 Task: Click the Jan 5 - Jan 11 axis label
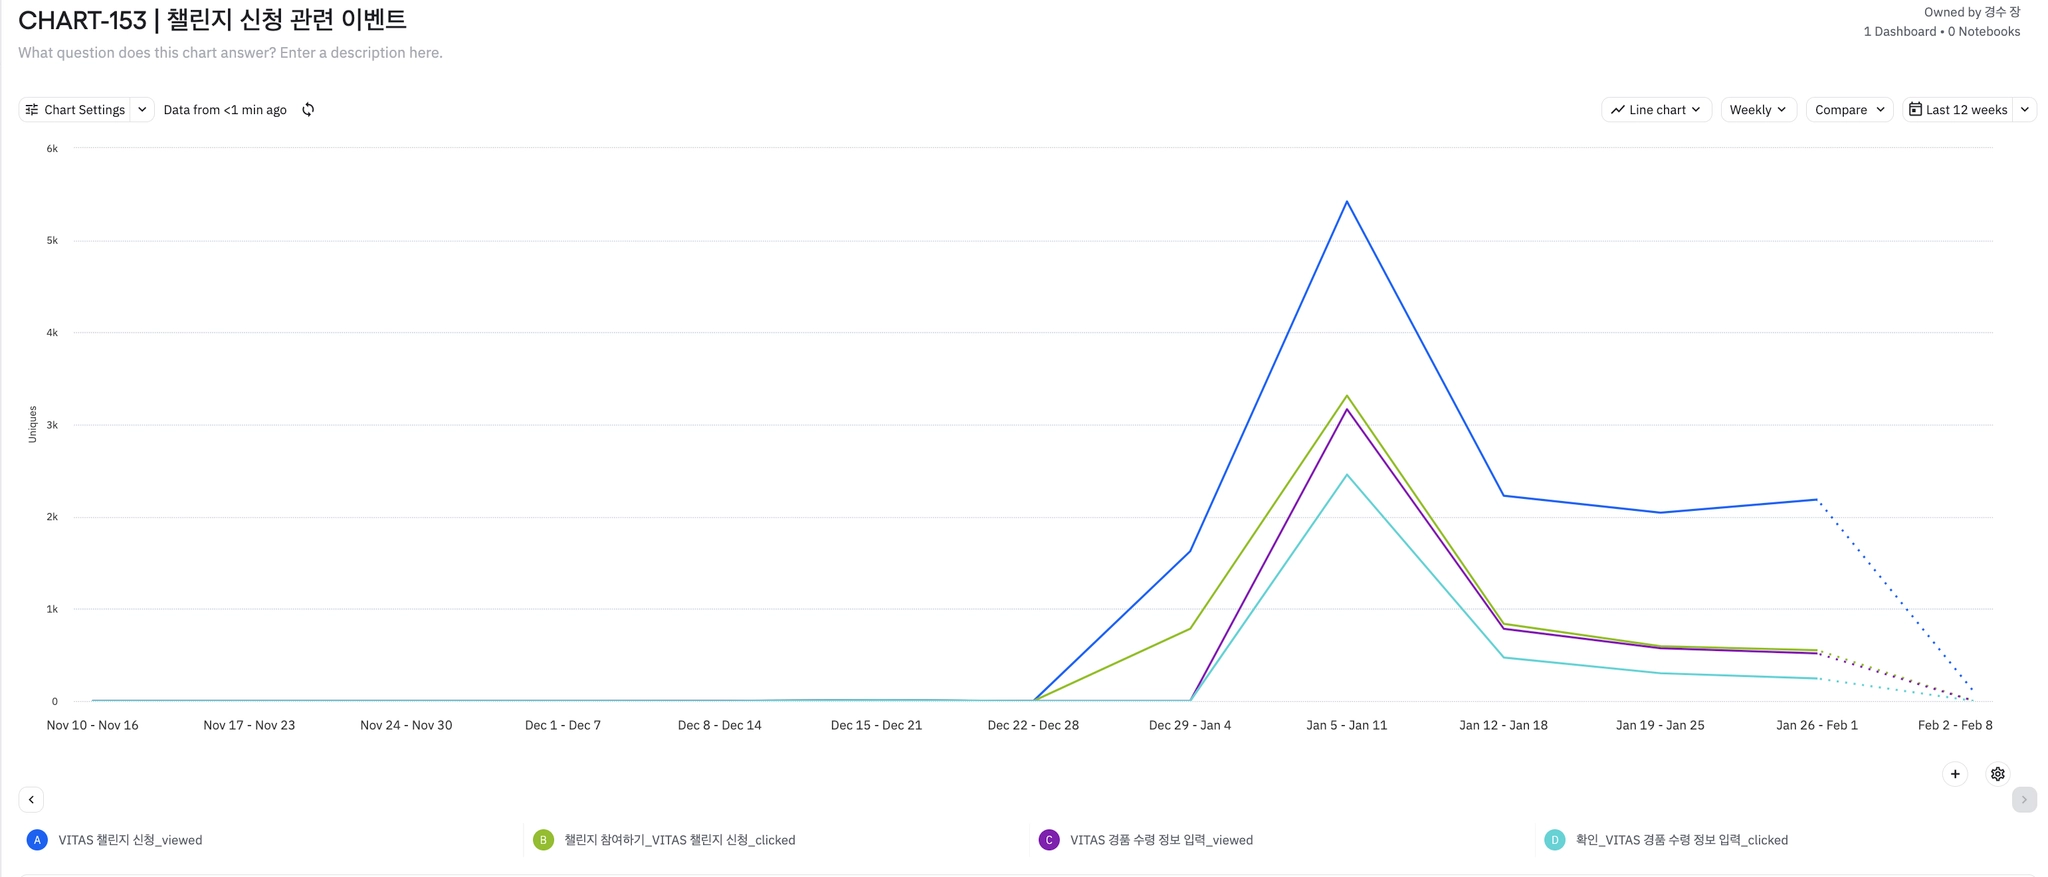click(x=1346, y=725)
